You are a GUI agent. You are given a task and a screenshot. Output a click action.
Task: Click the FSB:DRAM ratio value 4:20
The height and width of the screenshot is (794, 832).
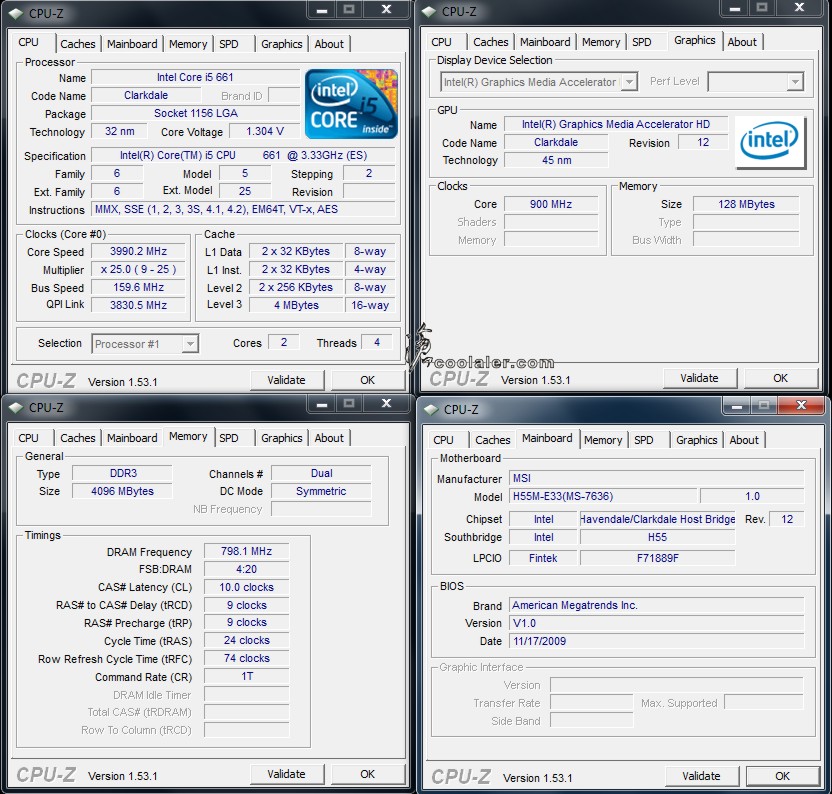pyautogui.click(x=247, y=569)
